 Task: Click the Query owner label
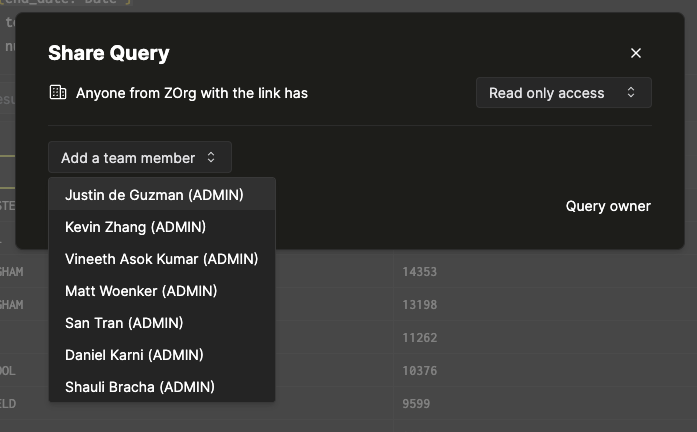[x=608, y=206]
